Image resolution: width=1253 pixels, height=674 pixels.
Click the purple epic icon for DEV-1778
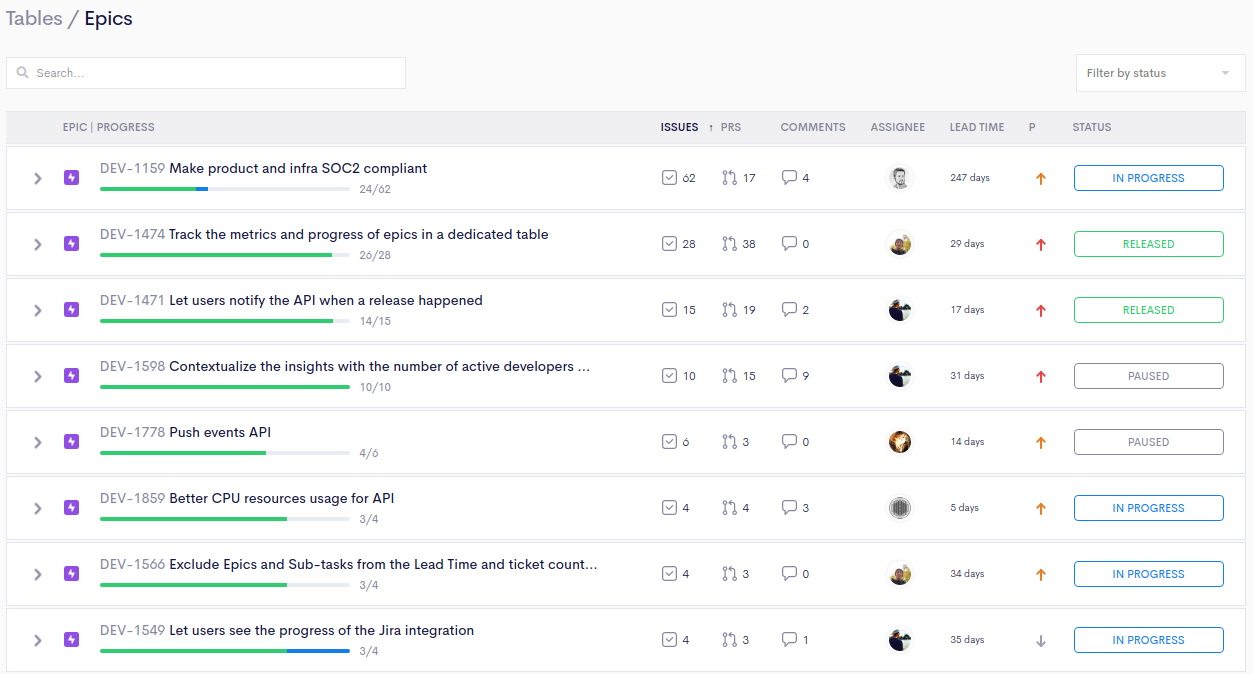tap(71, 442)
